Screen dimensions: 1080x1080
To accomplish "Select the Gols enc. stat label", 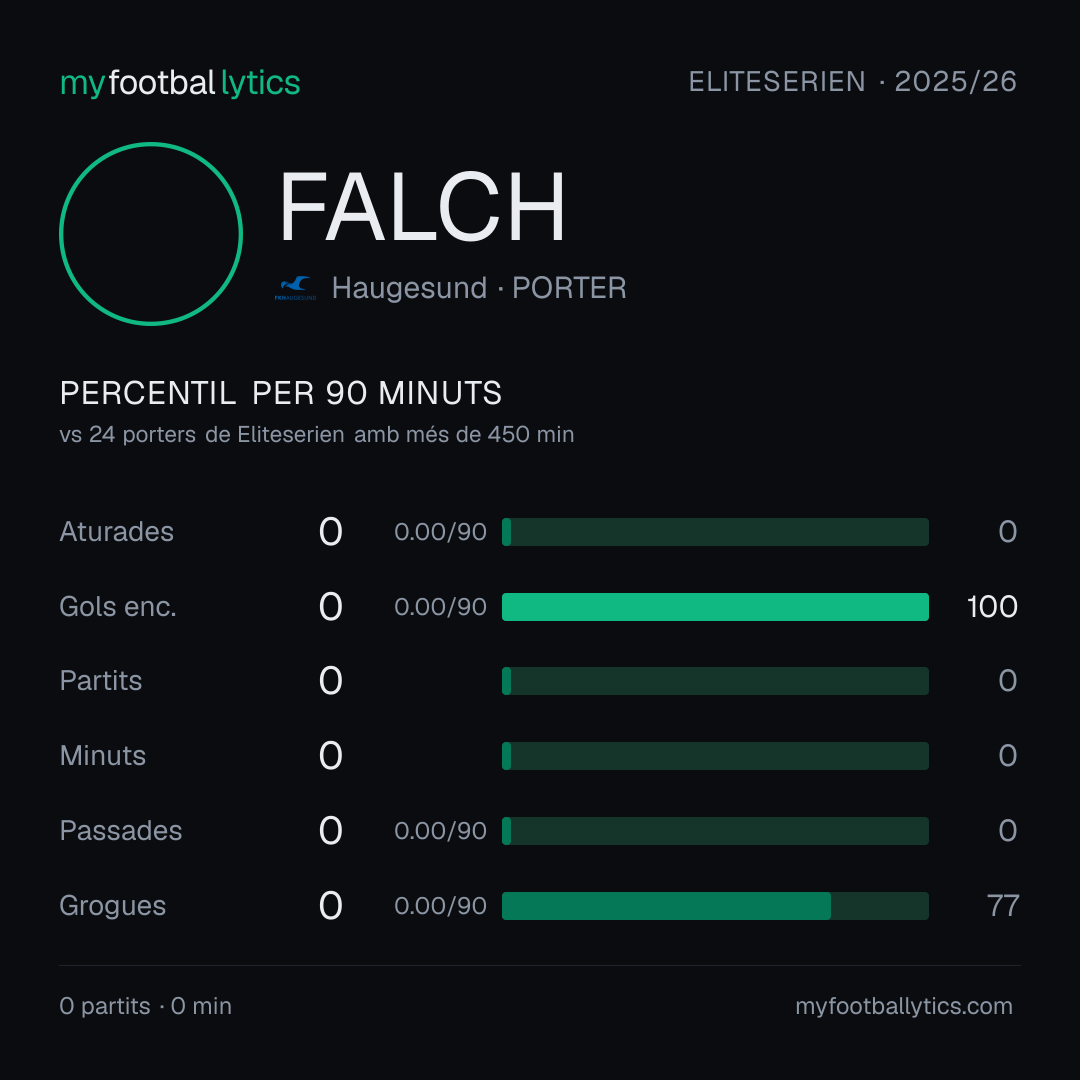I will 118,607.
